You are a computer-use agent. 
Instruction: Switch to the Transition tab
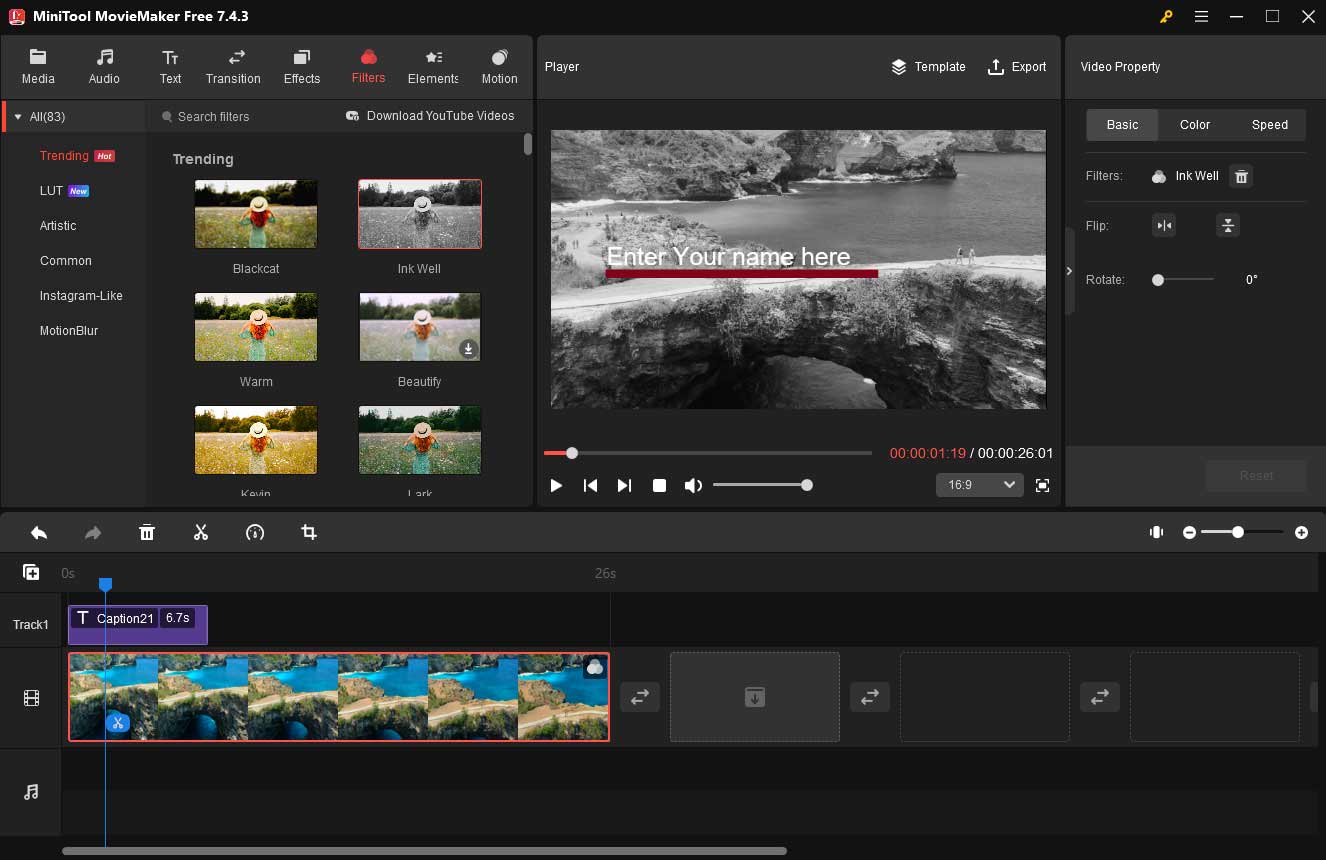click(x=233, y=66)
